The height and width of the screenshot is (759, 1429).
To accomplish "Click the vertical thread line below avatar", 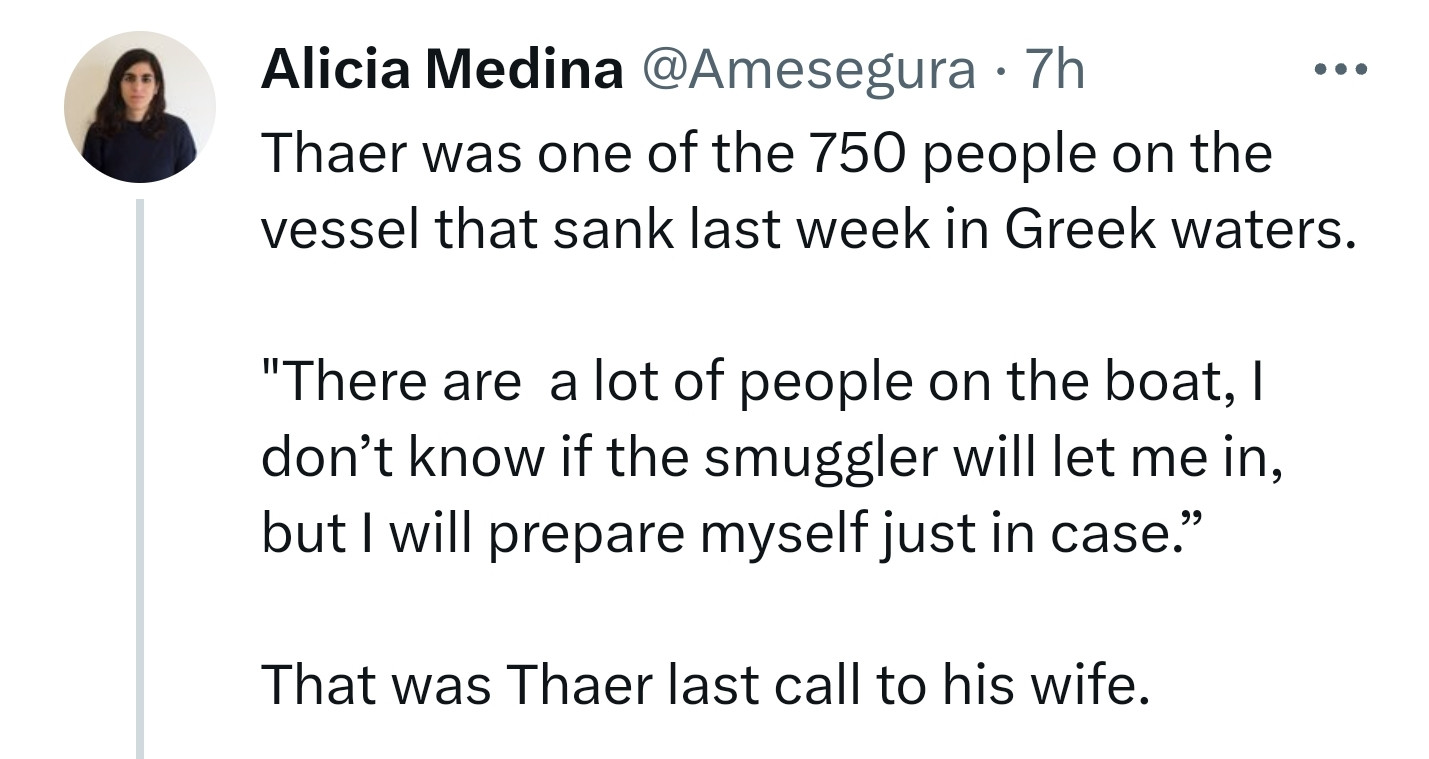I will [x=140, y=478].
